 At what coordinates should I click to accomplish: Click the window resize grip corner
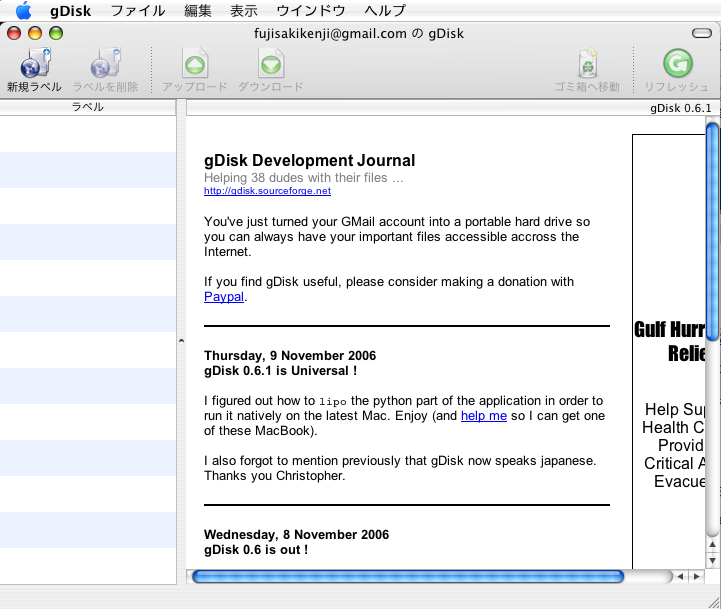click(714, 602)
